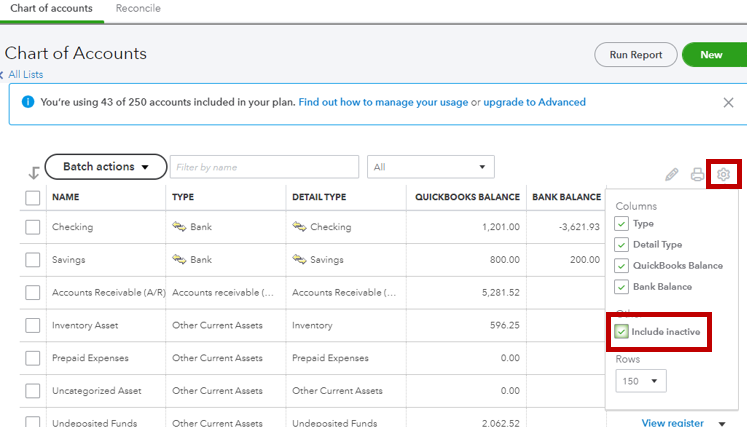This screenshot has width=747, height=427.
Task: Toggle the Include inactive checkbox
Action: 621,331
